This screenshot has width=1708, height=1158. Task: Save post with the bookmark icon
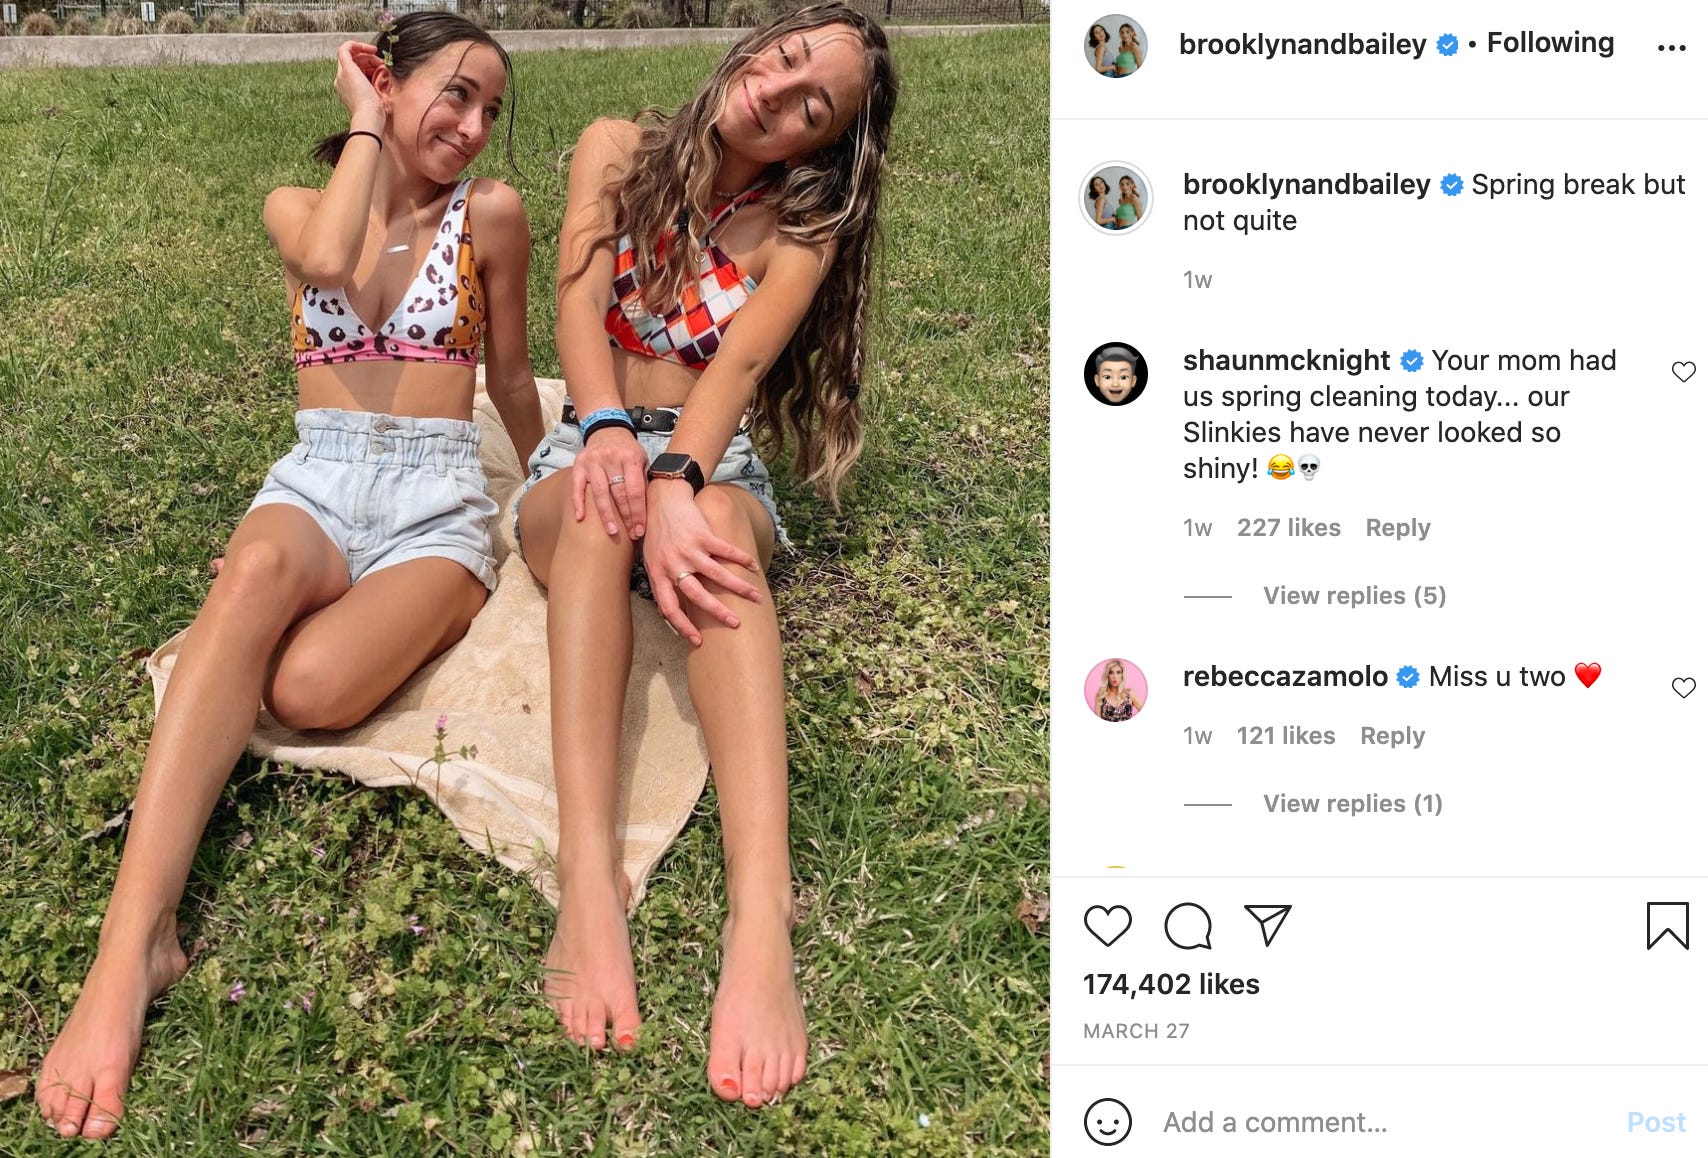1667,925
